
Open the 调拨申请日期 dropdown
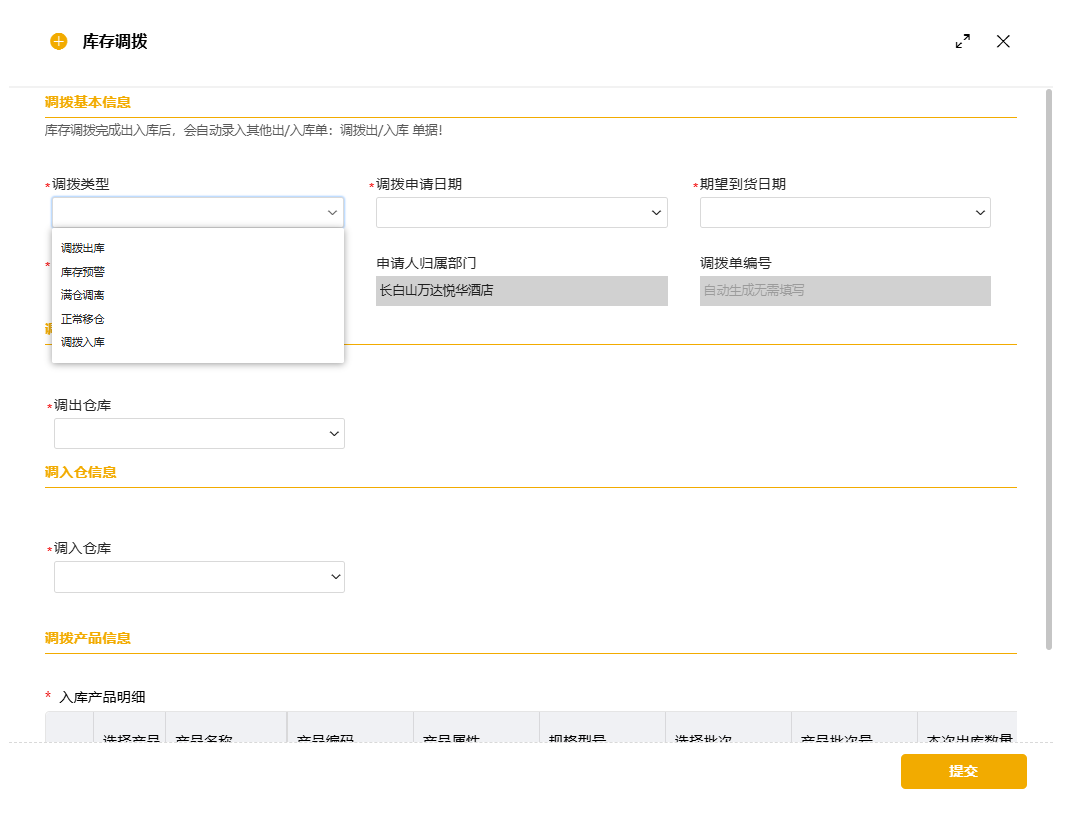(521, 212)
